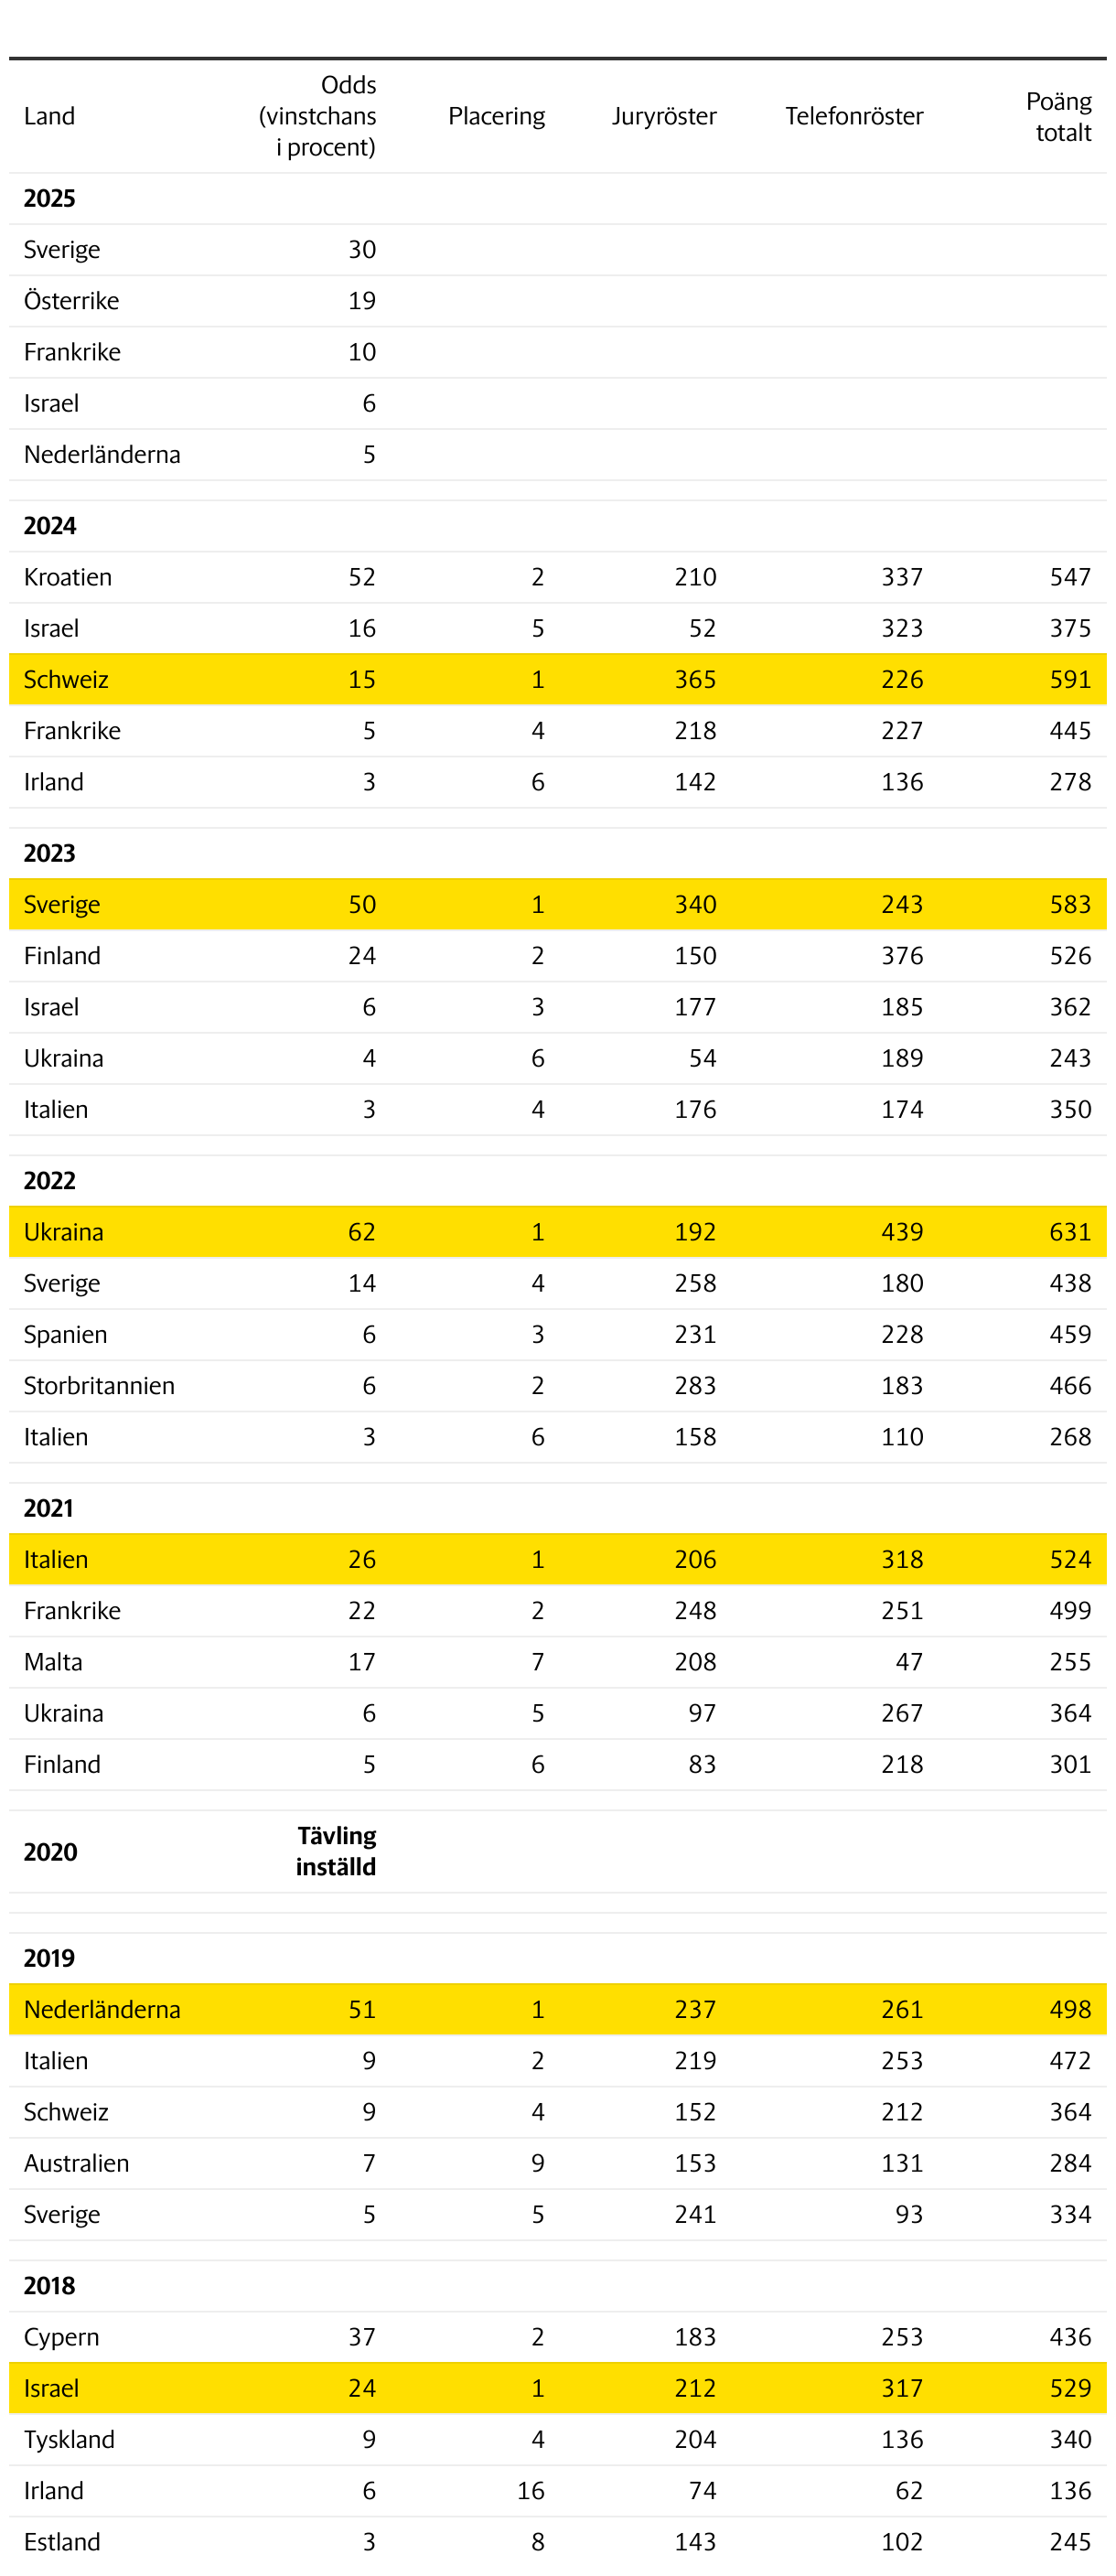
Task: Click the highlighted Schweiz row in 2024
Action: (x=558, y=679)
